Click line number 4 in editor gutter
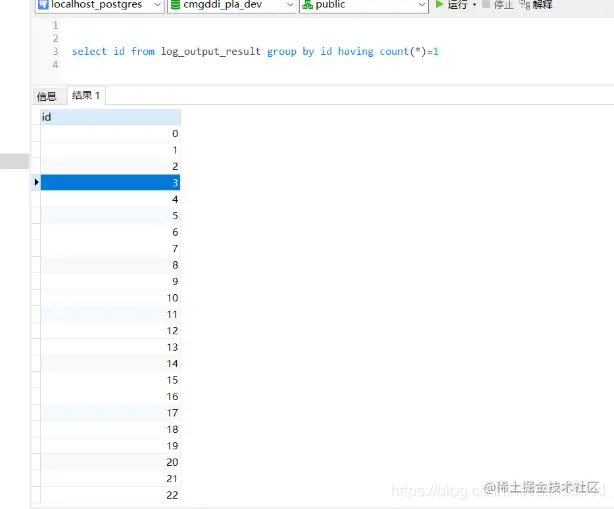This screenshot has height=509, width=614. click(x=55, y=64)
